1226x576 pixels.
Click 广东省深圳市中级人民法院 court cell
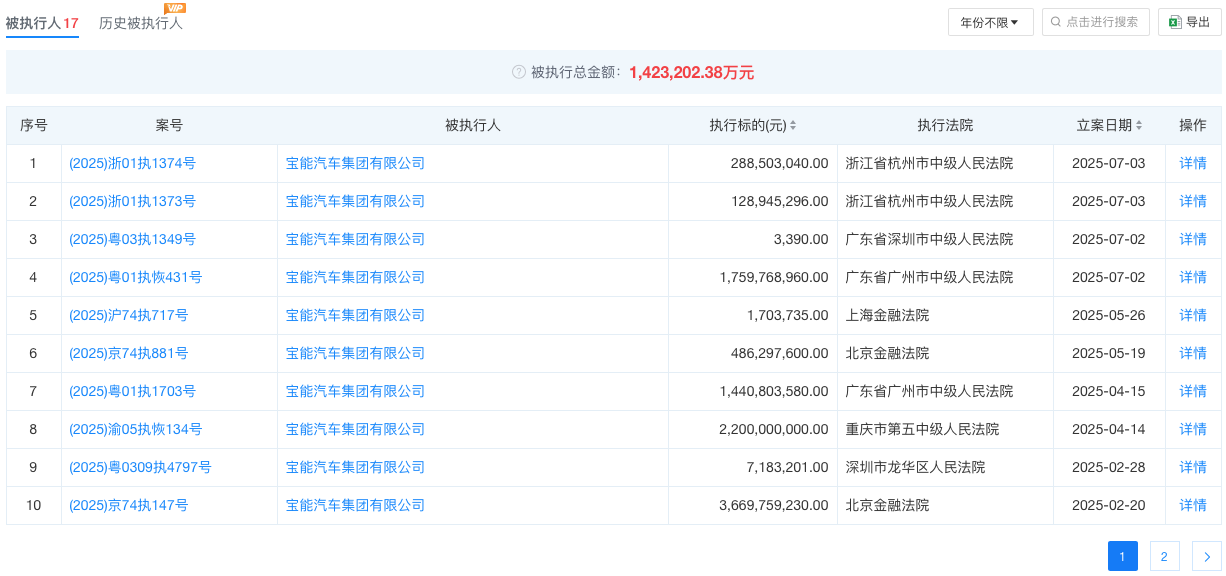(929, 239)
